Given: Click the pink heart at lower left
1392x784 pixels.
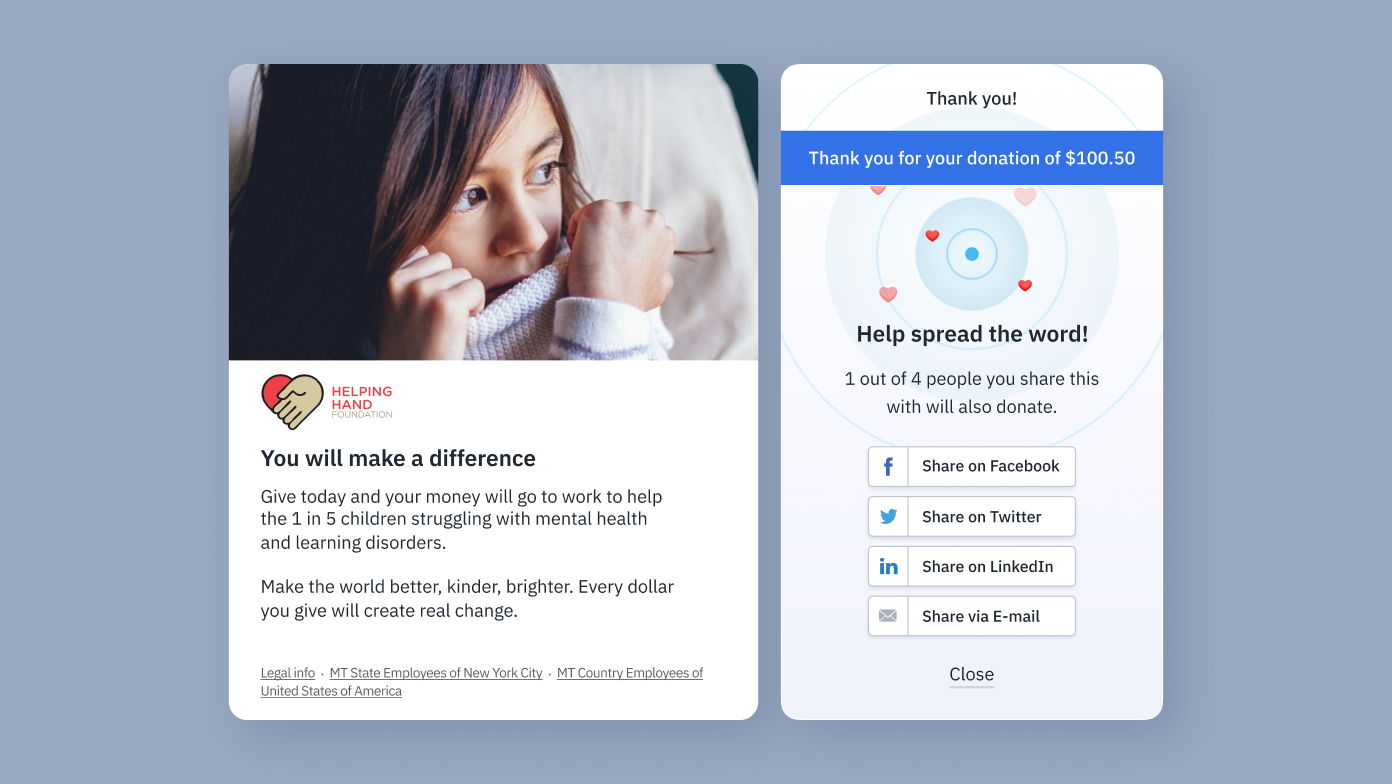Looking at the screenshot, I should [888, 294].
